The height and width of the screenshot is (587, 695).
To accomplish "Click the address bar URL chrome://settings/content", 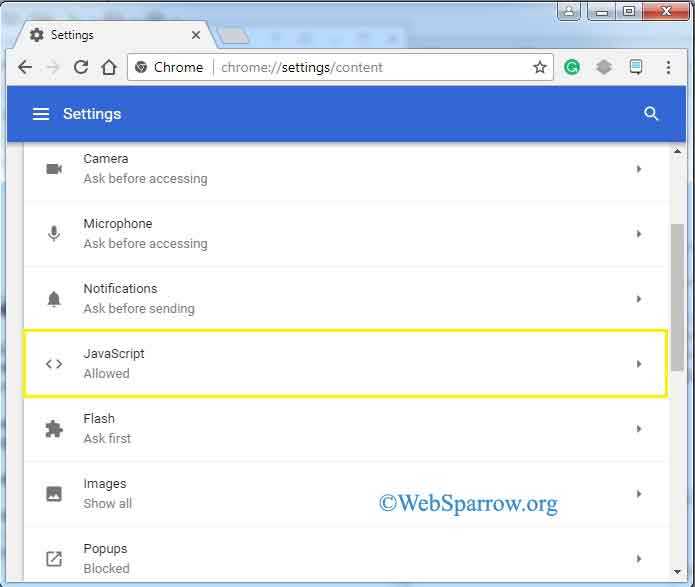I will [301, 67].
